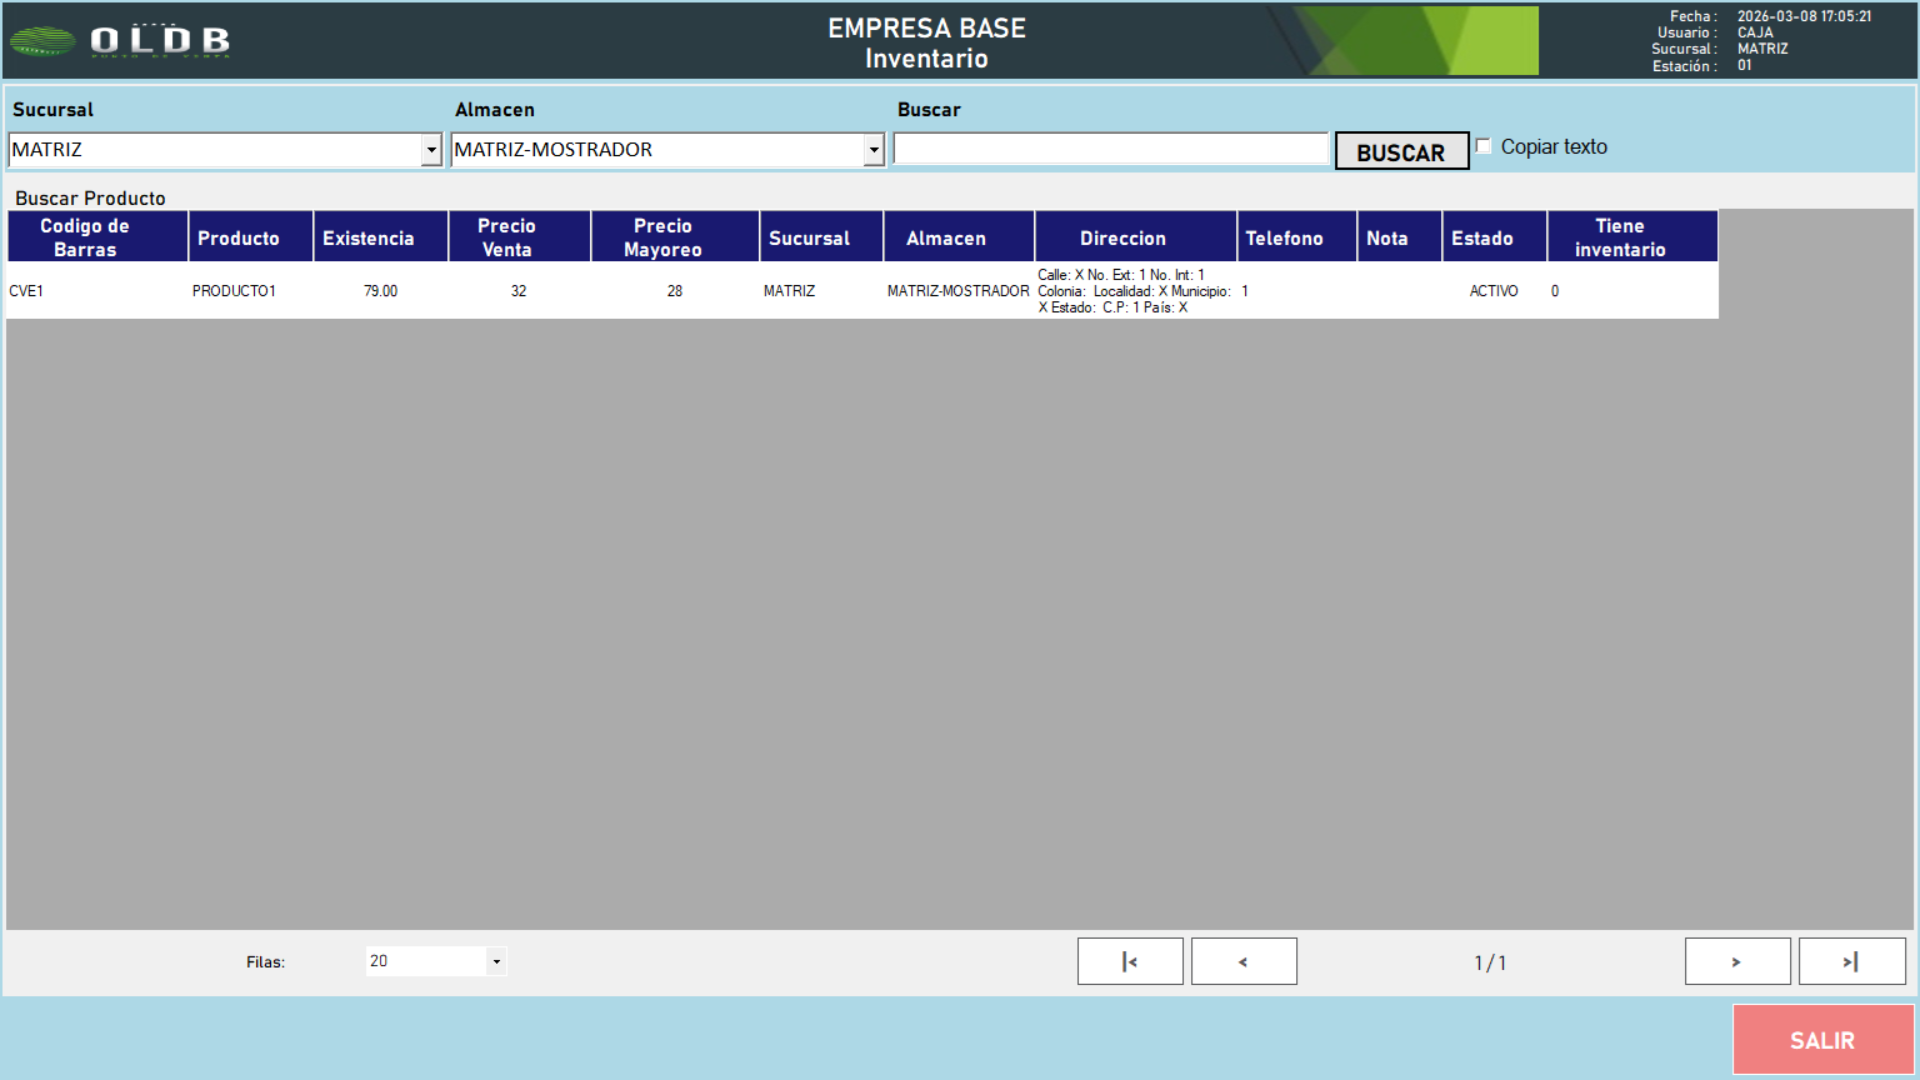Click the ACTIVO status cell
Screen dimensions: 1920x1080
click(x=1493, y=291)
